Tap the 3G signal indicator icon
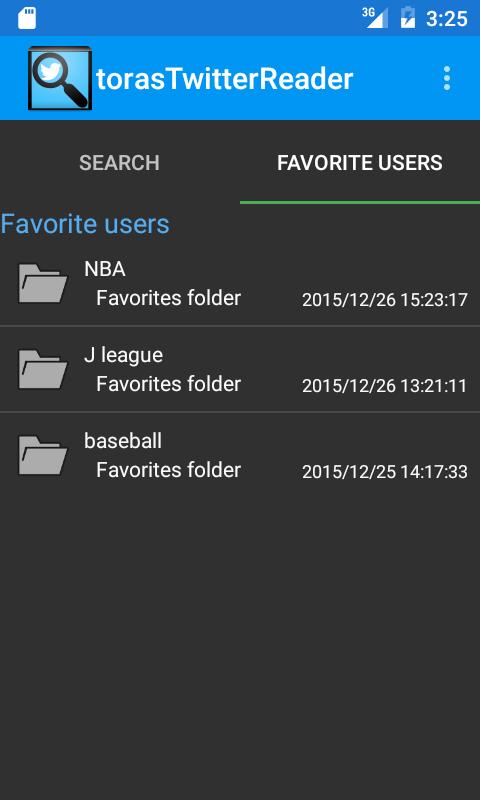Viewport: 480px width, 800px height. point(375,18)
